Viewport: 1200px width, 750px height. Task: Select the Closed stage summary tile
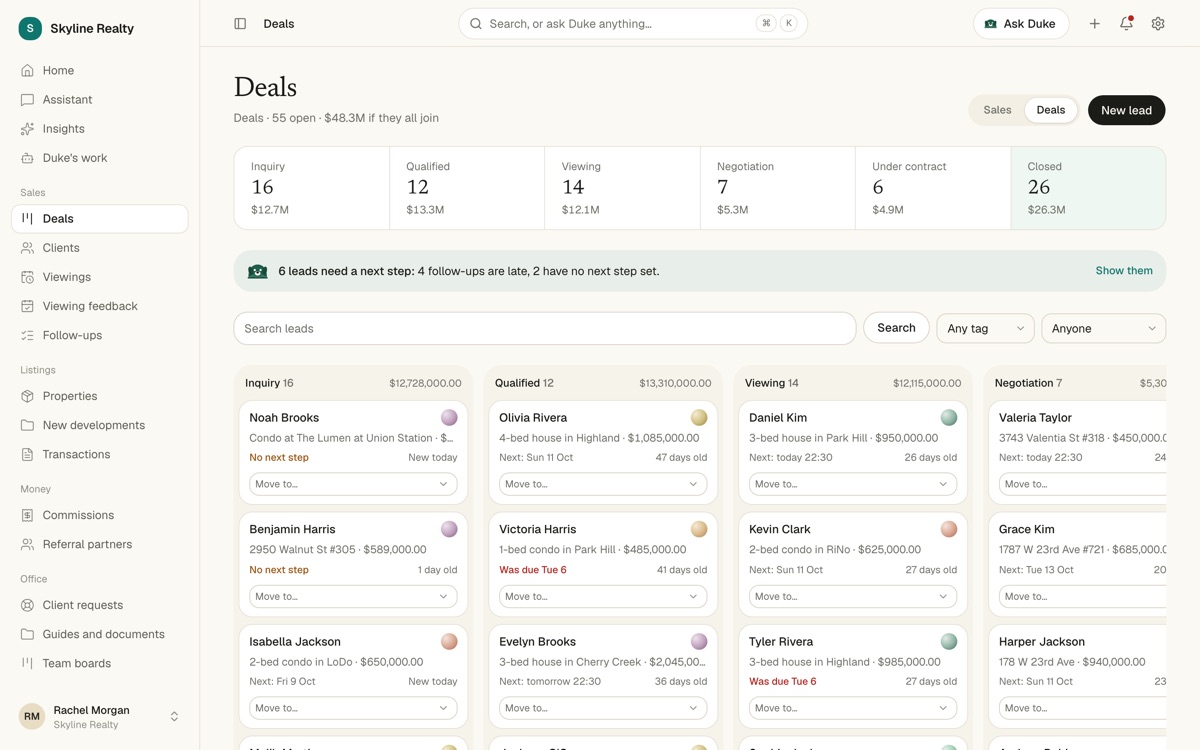tap(1088, 188)
